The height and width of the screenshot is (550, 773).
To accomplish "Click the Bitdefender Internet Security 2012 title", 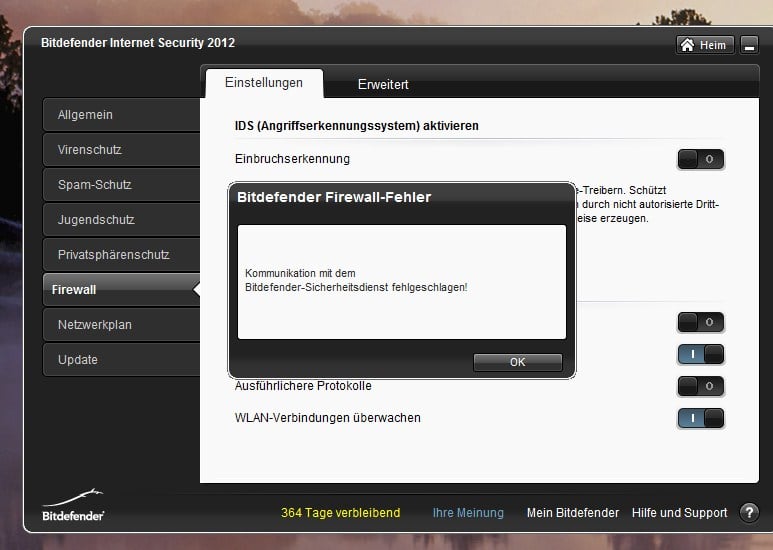I will point(138,43).
